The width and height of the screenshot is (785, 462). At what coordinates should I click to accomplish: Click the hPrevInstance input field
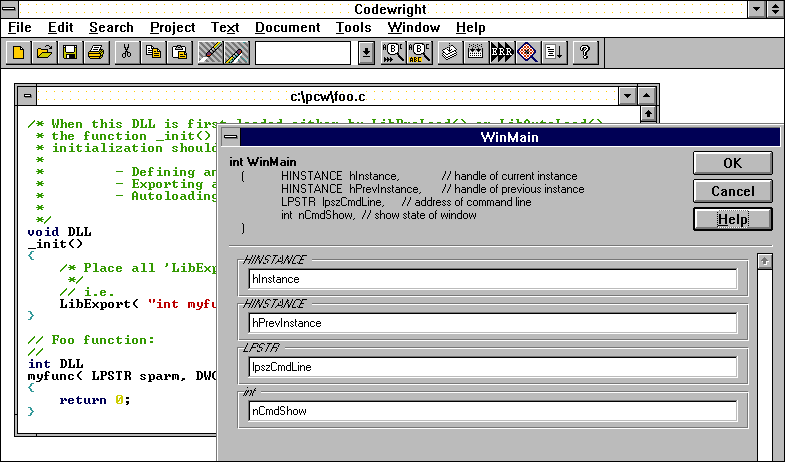coord(493,323)
